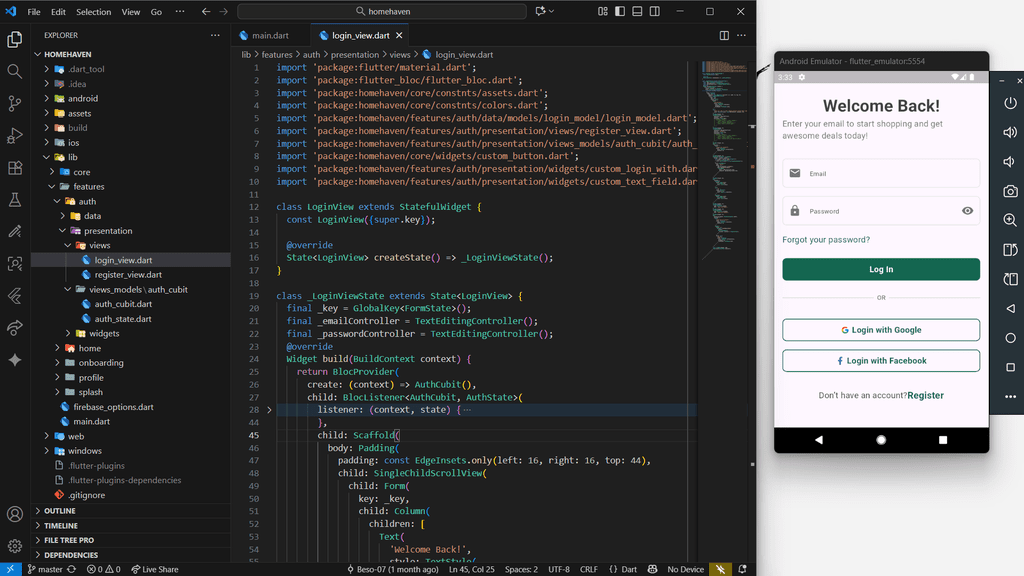The image size is (1024, 576).
Task: Click the Email input field
Action: tap(881, 173)
